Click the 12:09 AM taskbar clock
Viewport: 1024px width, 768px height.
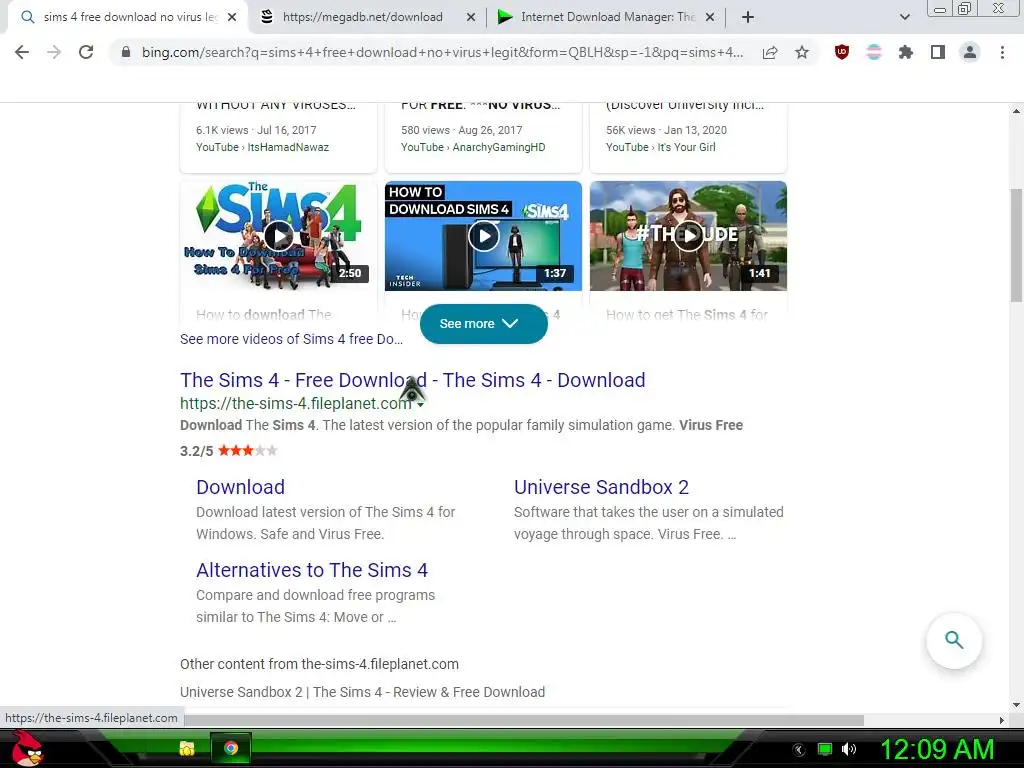(937, 749)
